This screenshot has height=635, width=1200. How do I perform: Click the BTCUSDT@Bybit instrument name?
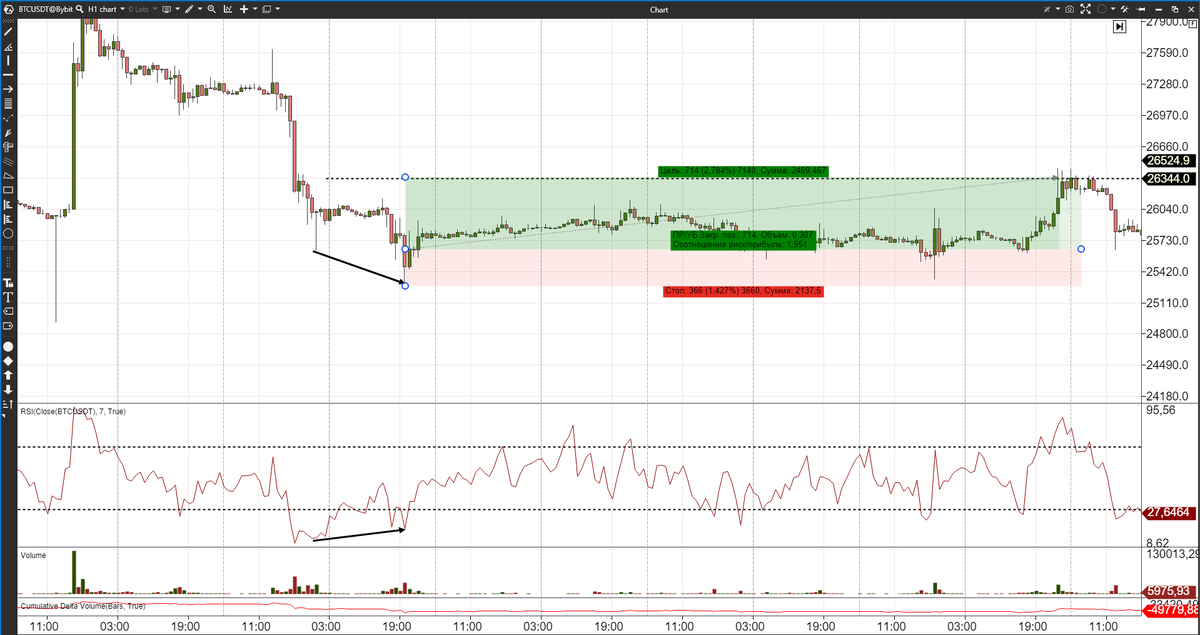coord(46,9)
